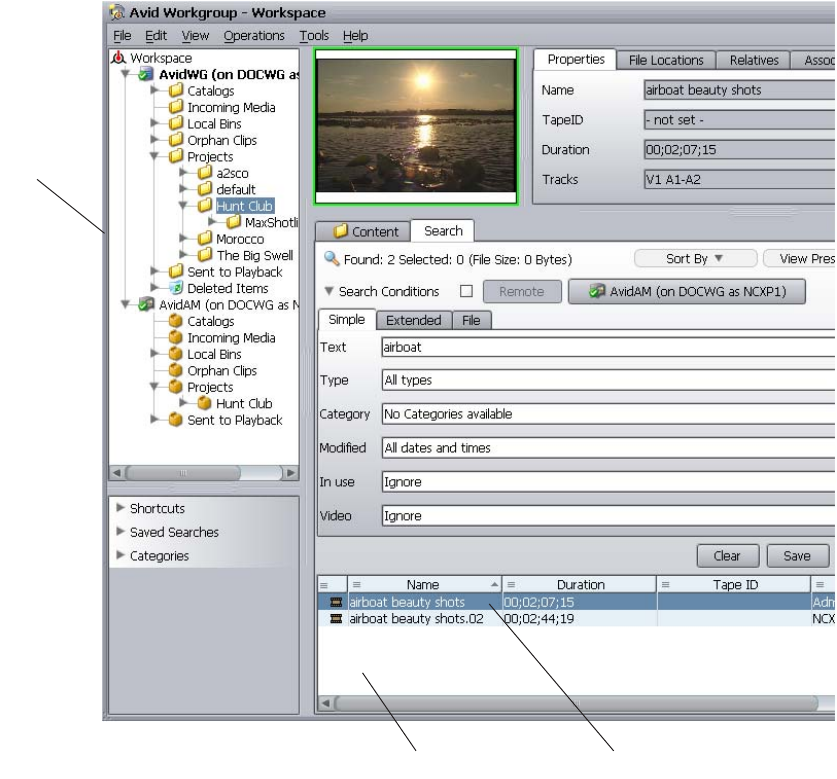Click the Deleted Items recycle icon
This screenshot has height=779, width=837.
pos(176,288)
